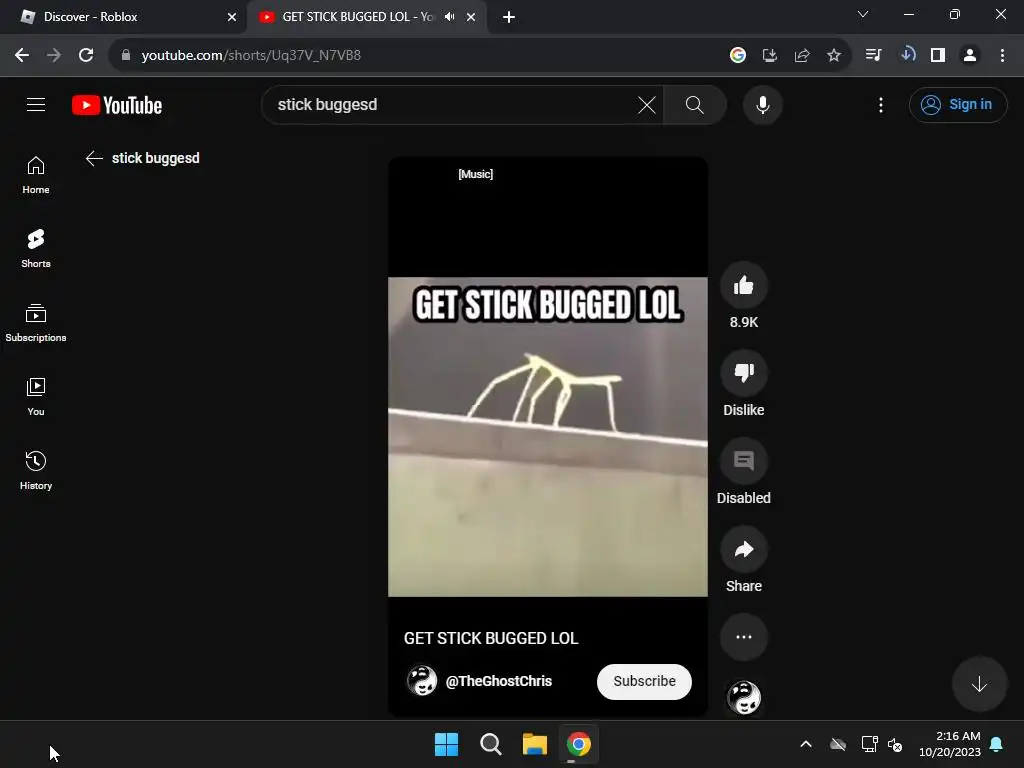Screen dimensions: 1024x768
Task: Open Home in sidebar
Action: tap(36, 175)
